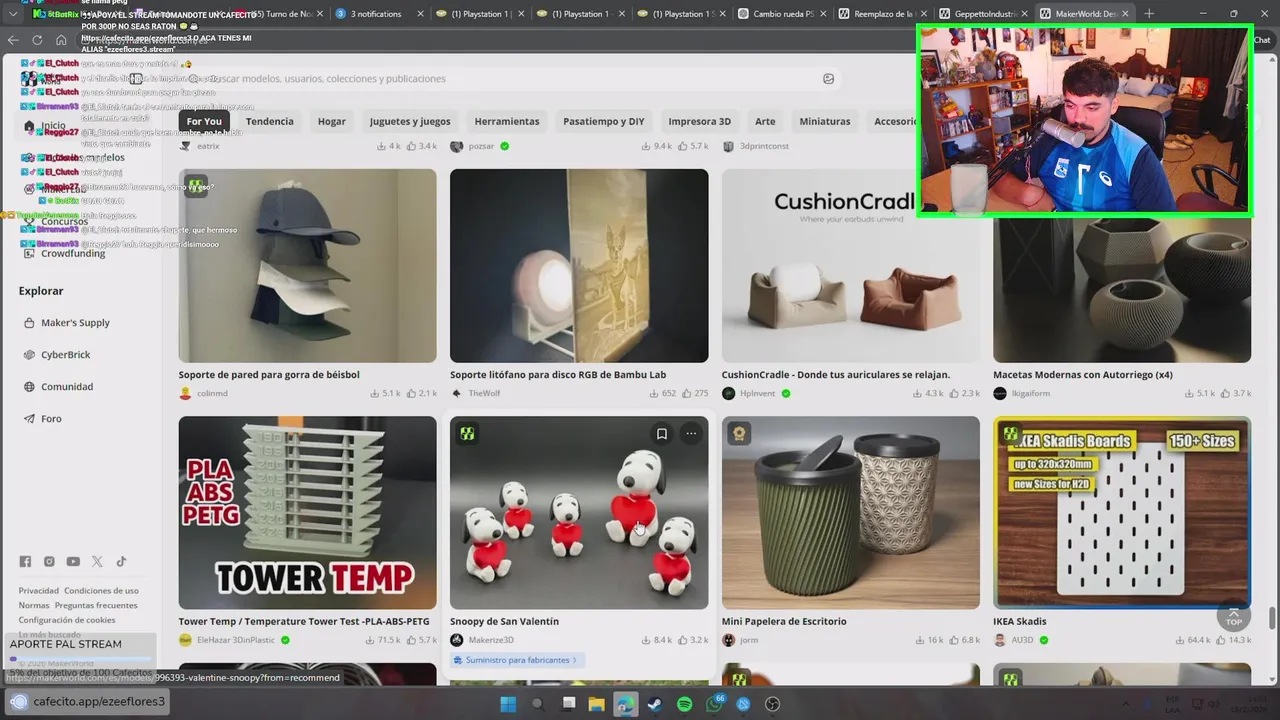Open Steam from the taskbar
This screenshot has height=720, width=1280.
click(x=654, y=704)
